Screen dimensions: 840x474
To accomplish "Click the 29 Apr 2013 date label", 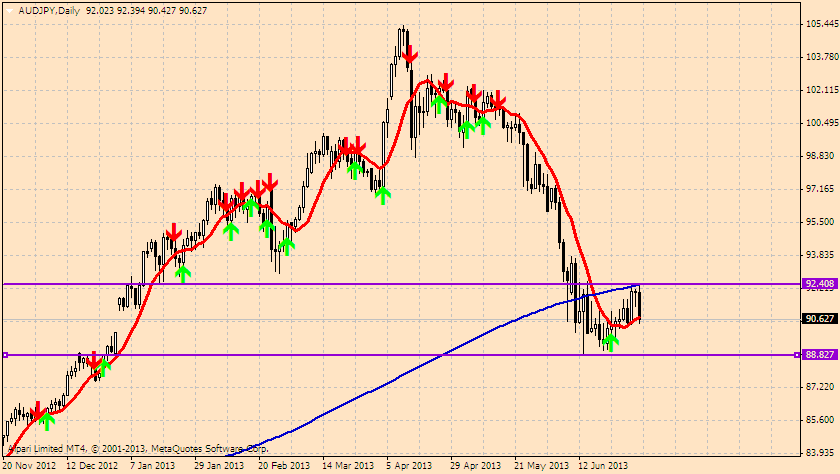I will 475,465.
